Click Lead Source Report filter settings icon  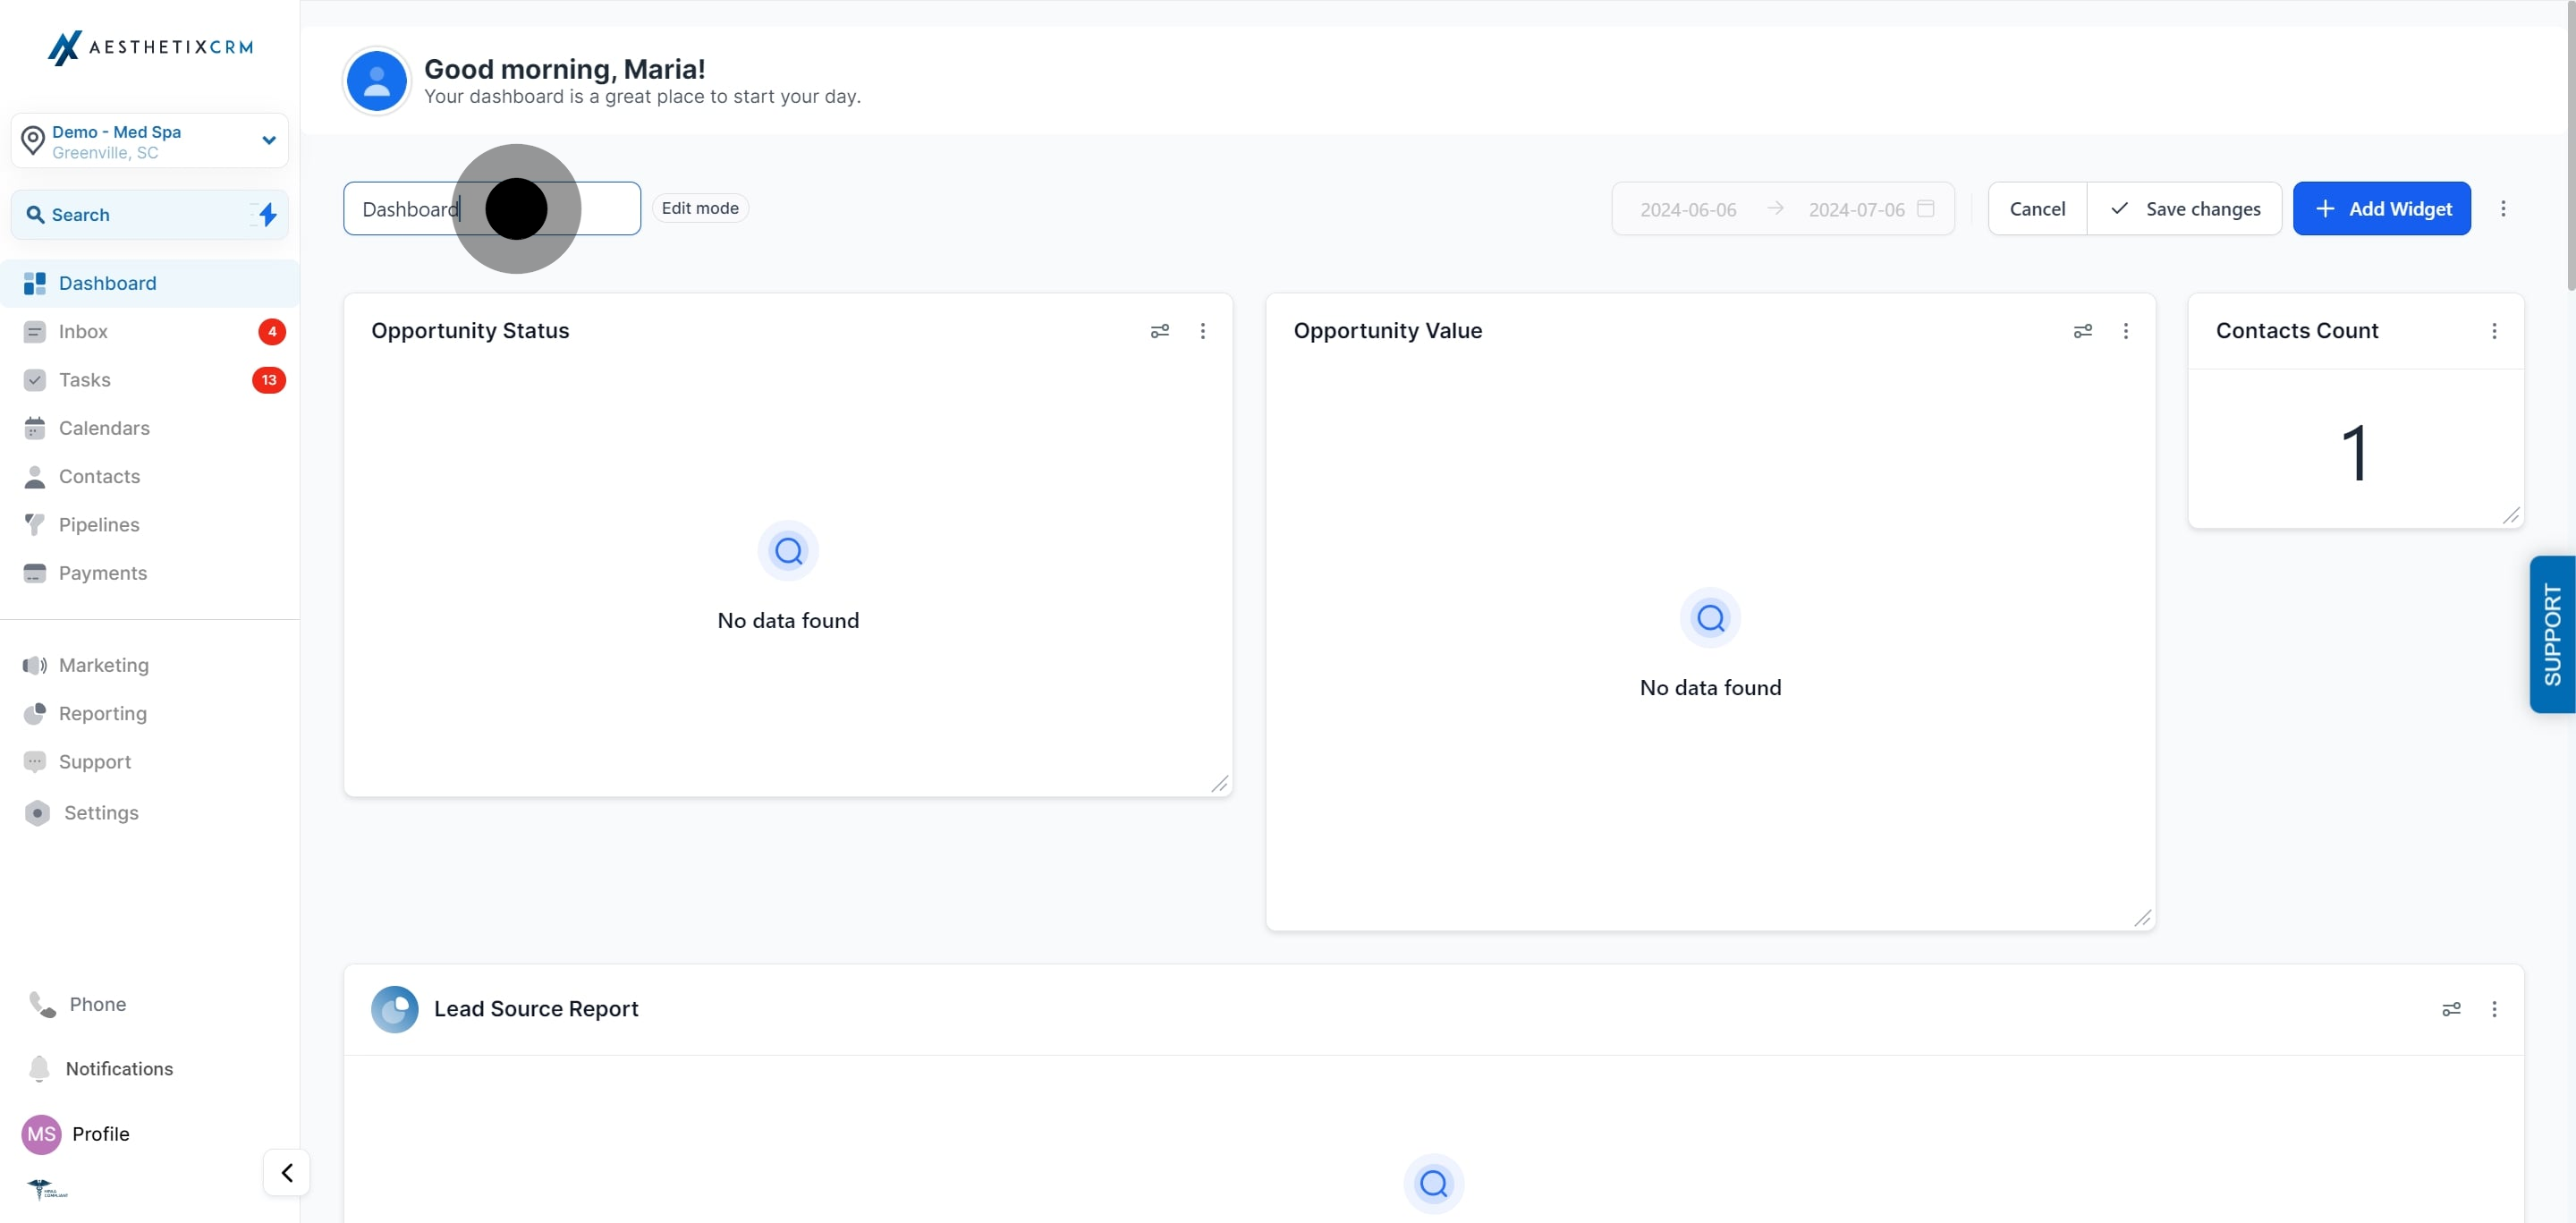(x=2451, y=1009)
